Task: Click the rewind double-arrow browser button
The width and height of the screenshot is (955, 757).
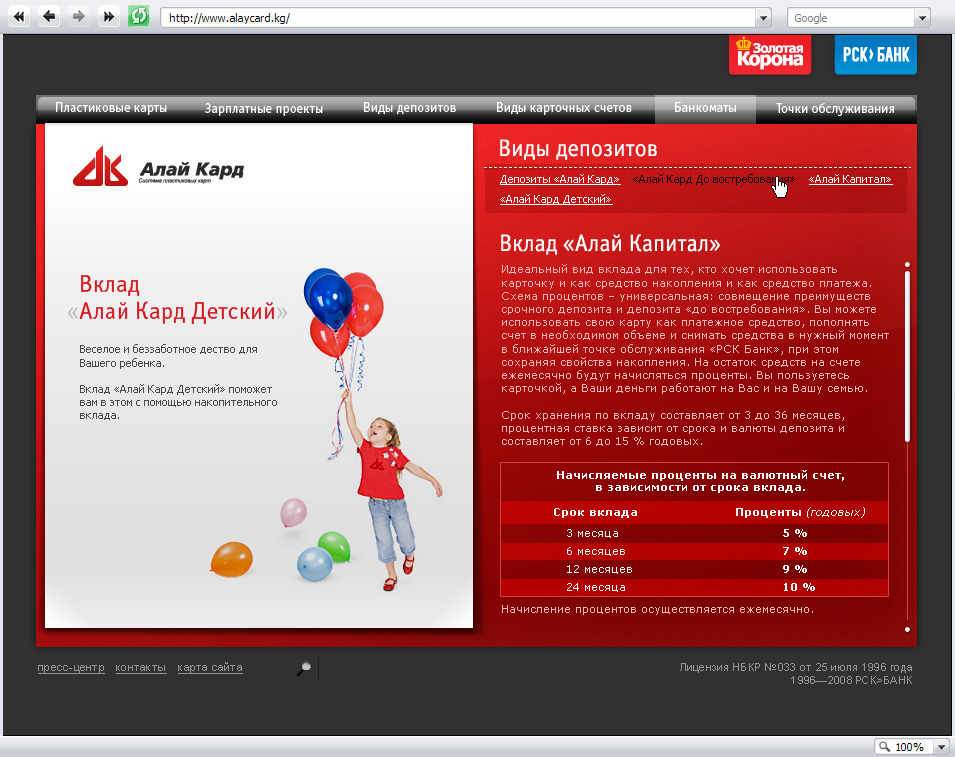Action: tap(19, 16)
